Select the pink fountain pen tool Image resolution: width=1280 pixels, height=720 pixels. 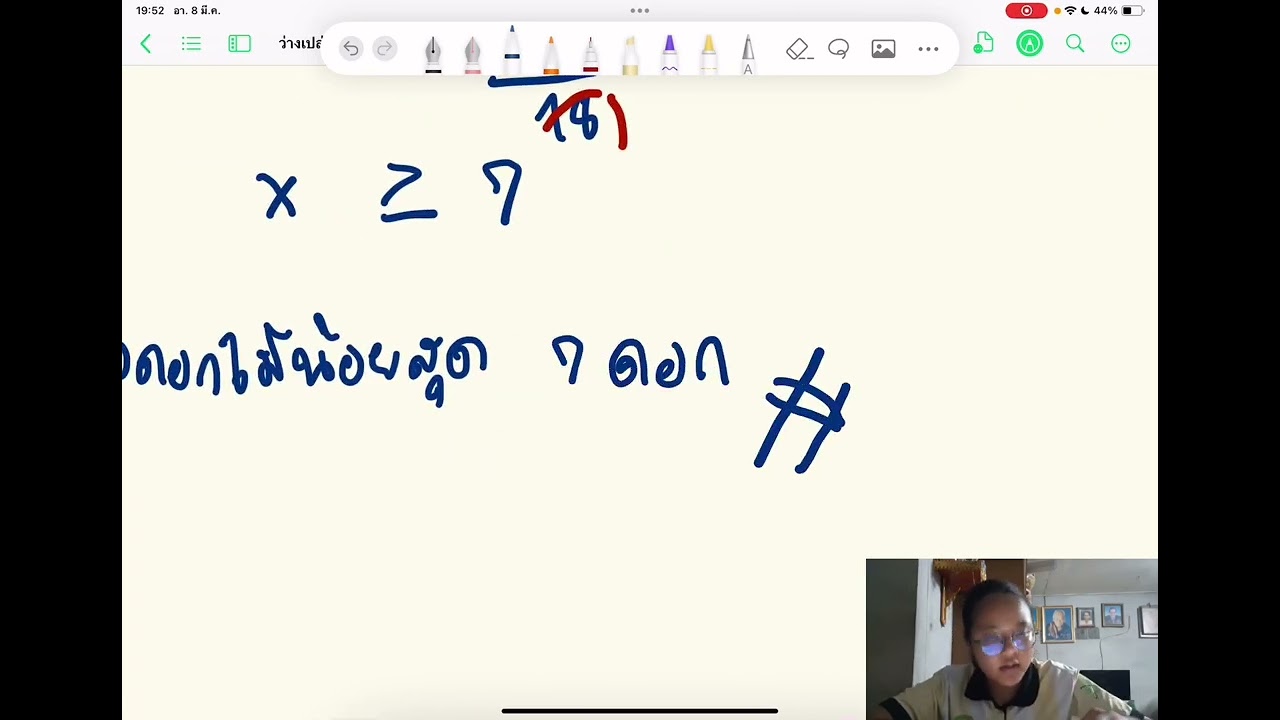(x=472, y=54)
